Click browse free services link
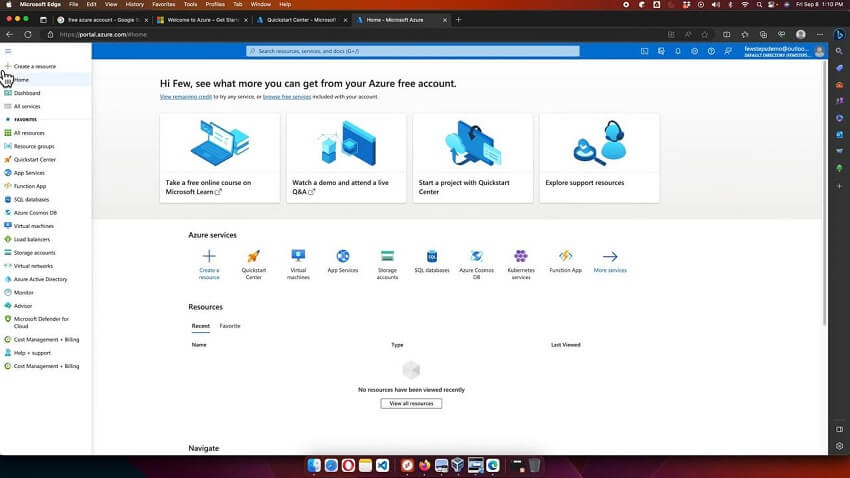The image size is (850, 478). [287, 96]
